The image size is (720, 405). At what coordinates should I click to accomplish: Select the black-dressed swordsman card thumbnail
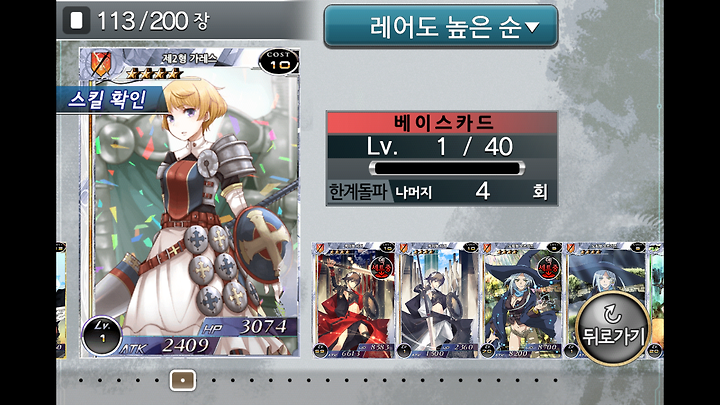438,300
